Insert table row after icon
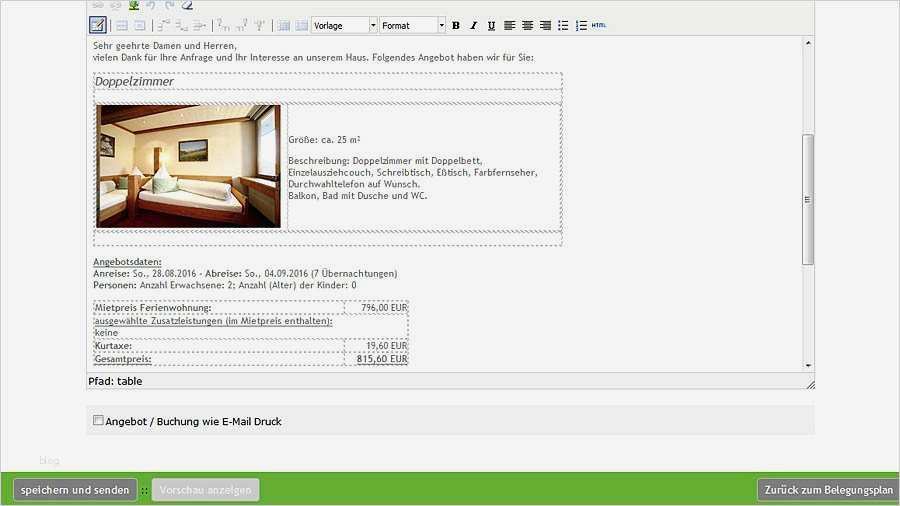This screenshot has height=506, width=900. pos(181,26)
